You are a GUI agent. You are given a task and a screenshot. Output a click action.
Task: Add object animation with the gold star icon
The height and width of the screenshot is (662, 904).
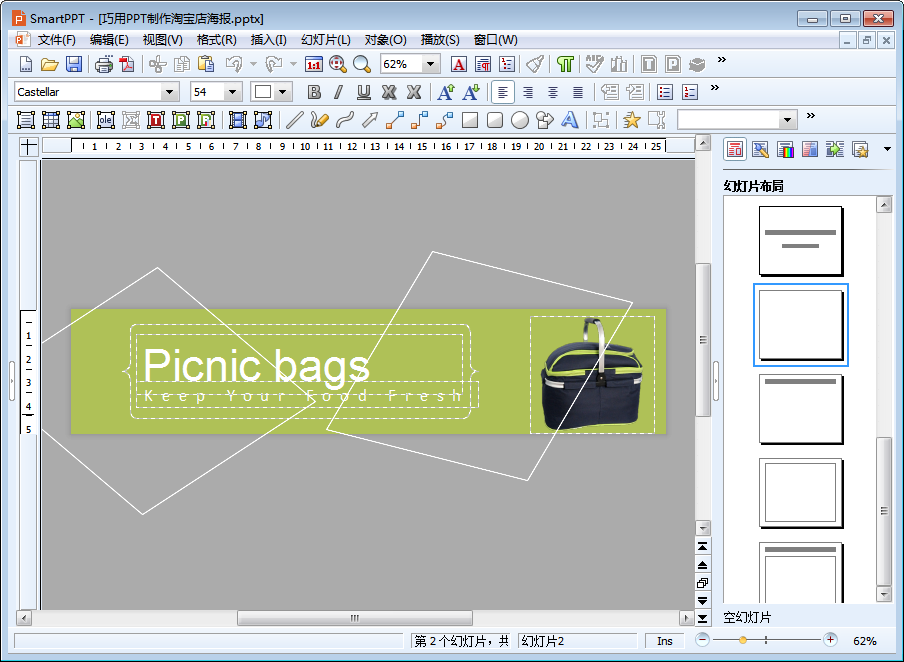click(631, 120)
